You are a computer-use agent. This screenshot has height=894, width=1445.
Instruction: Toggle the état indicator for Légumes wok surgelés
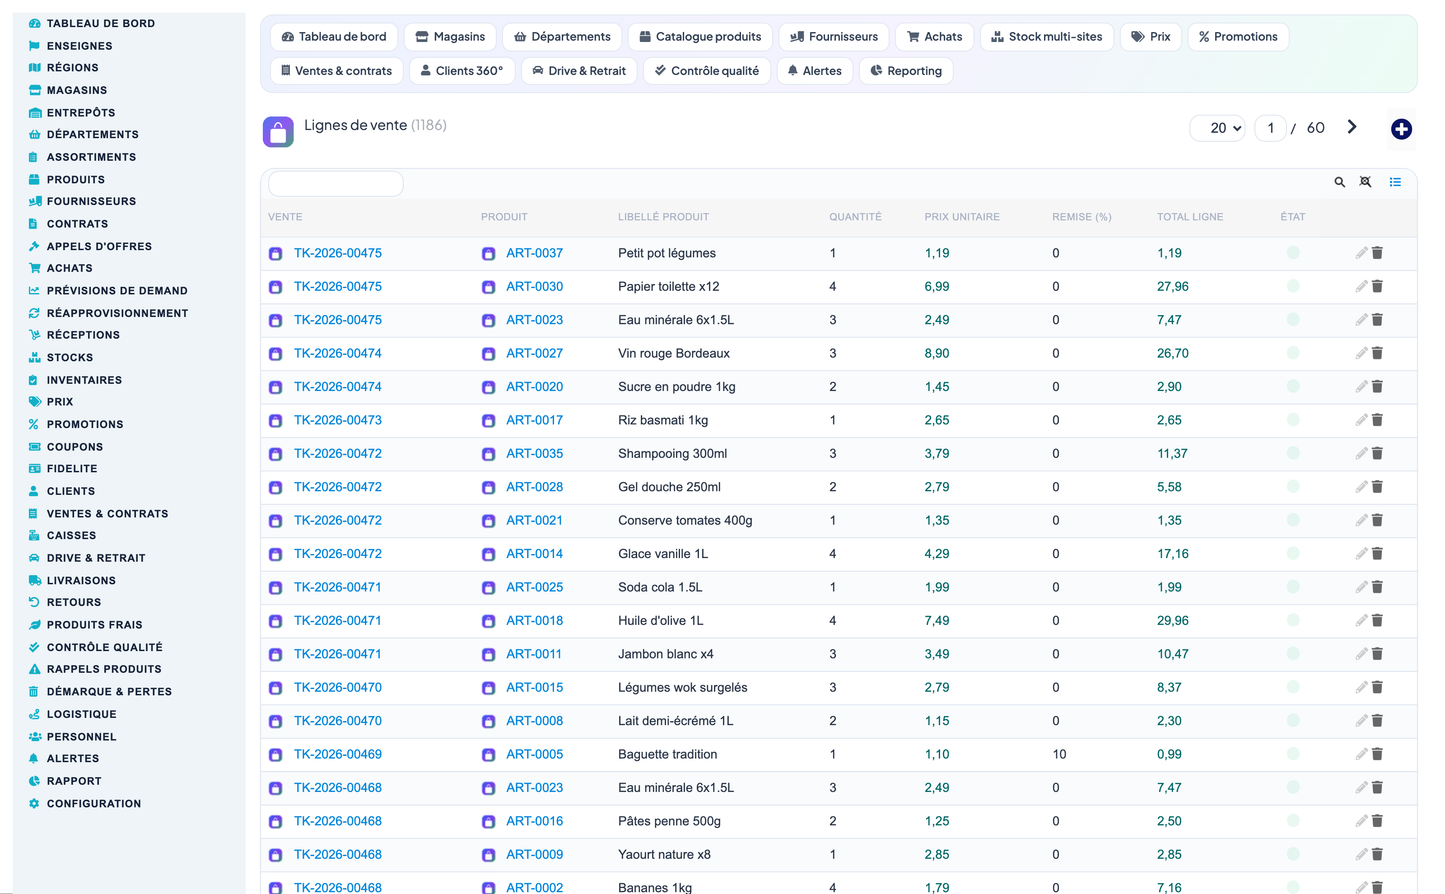[1293, 687]
